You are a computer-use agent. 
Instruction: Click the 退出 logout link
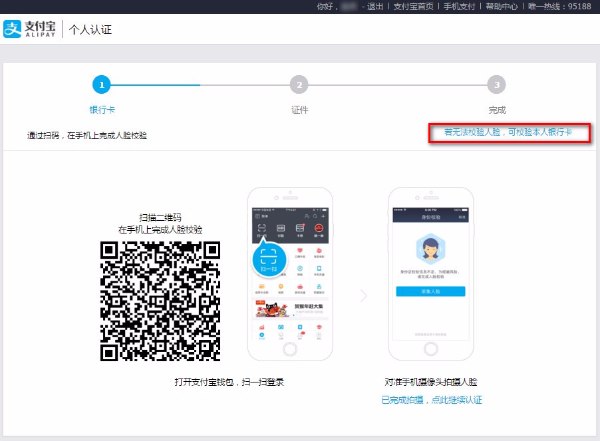(376, 6)
